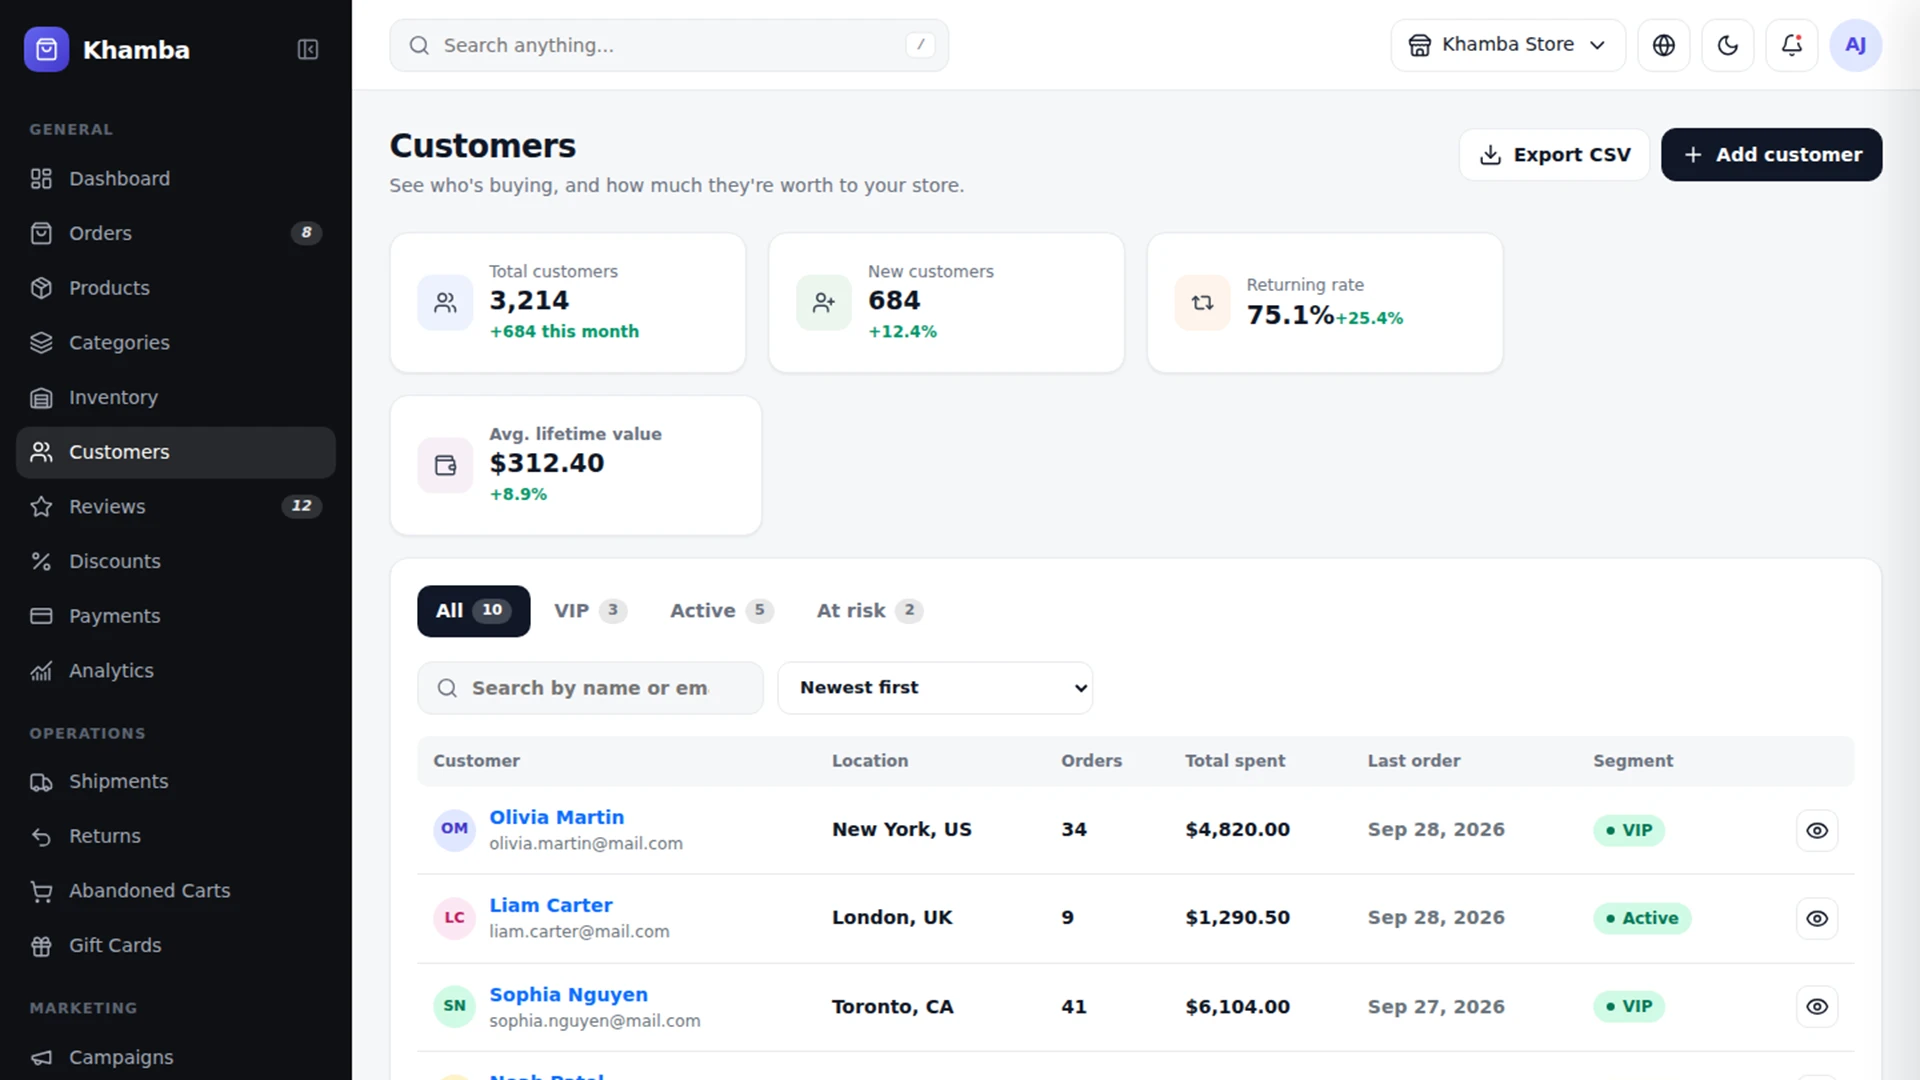Image resolution: width=1920 pixels, height=1080 pixels.
Task: Open the Inventory section
Action: (x=175, y=397)
